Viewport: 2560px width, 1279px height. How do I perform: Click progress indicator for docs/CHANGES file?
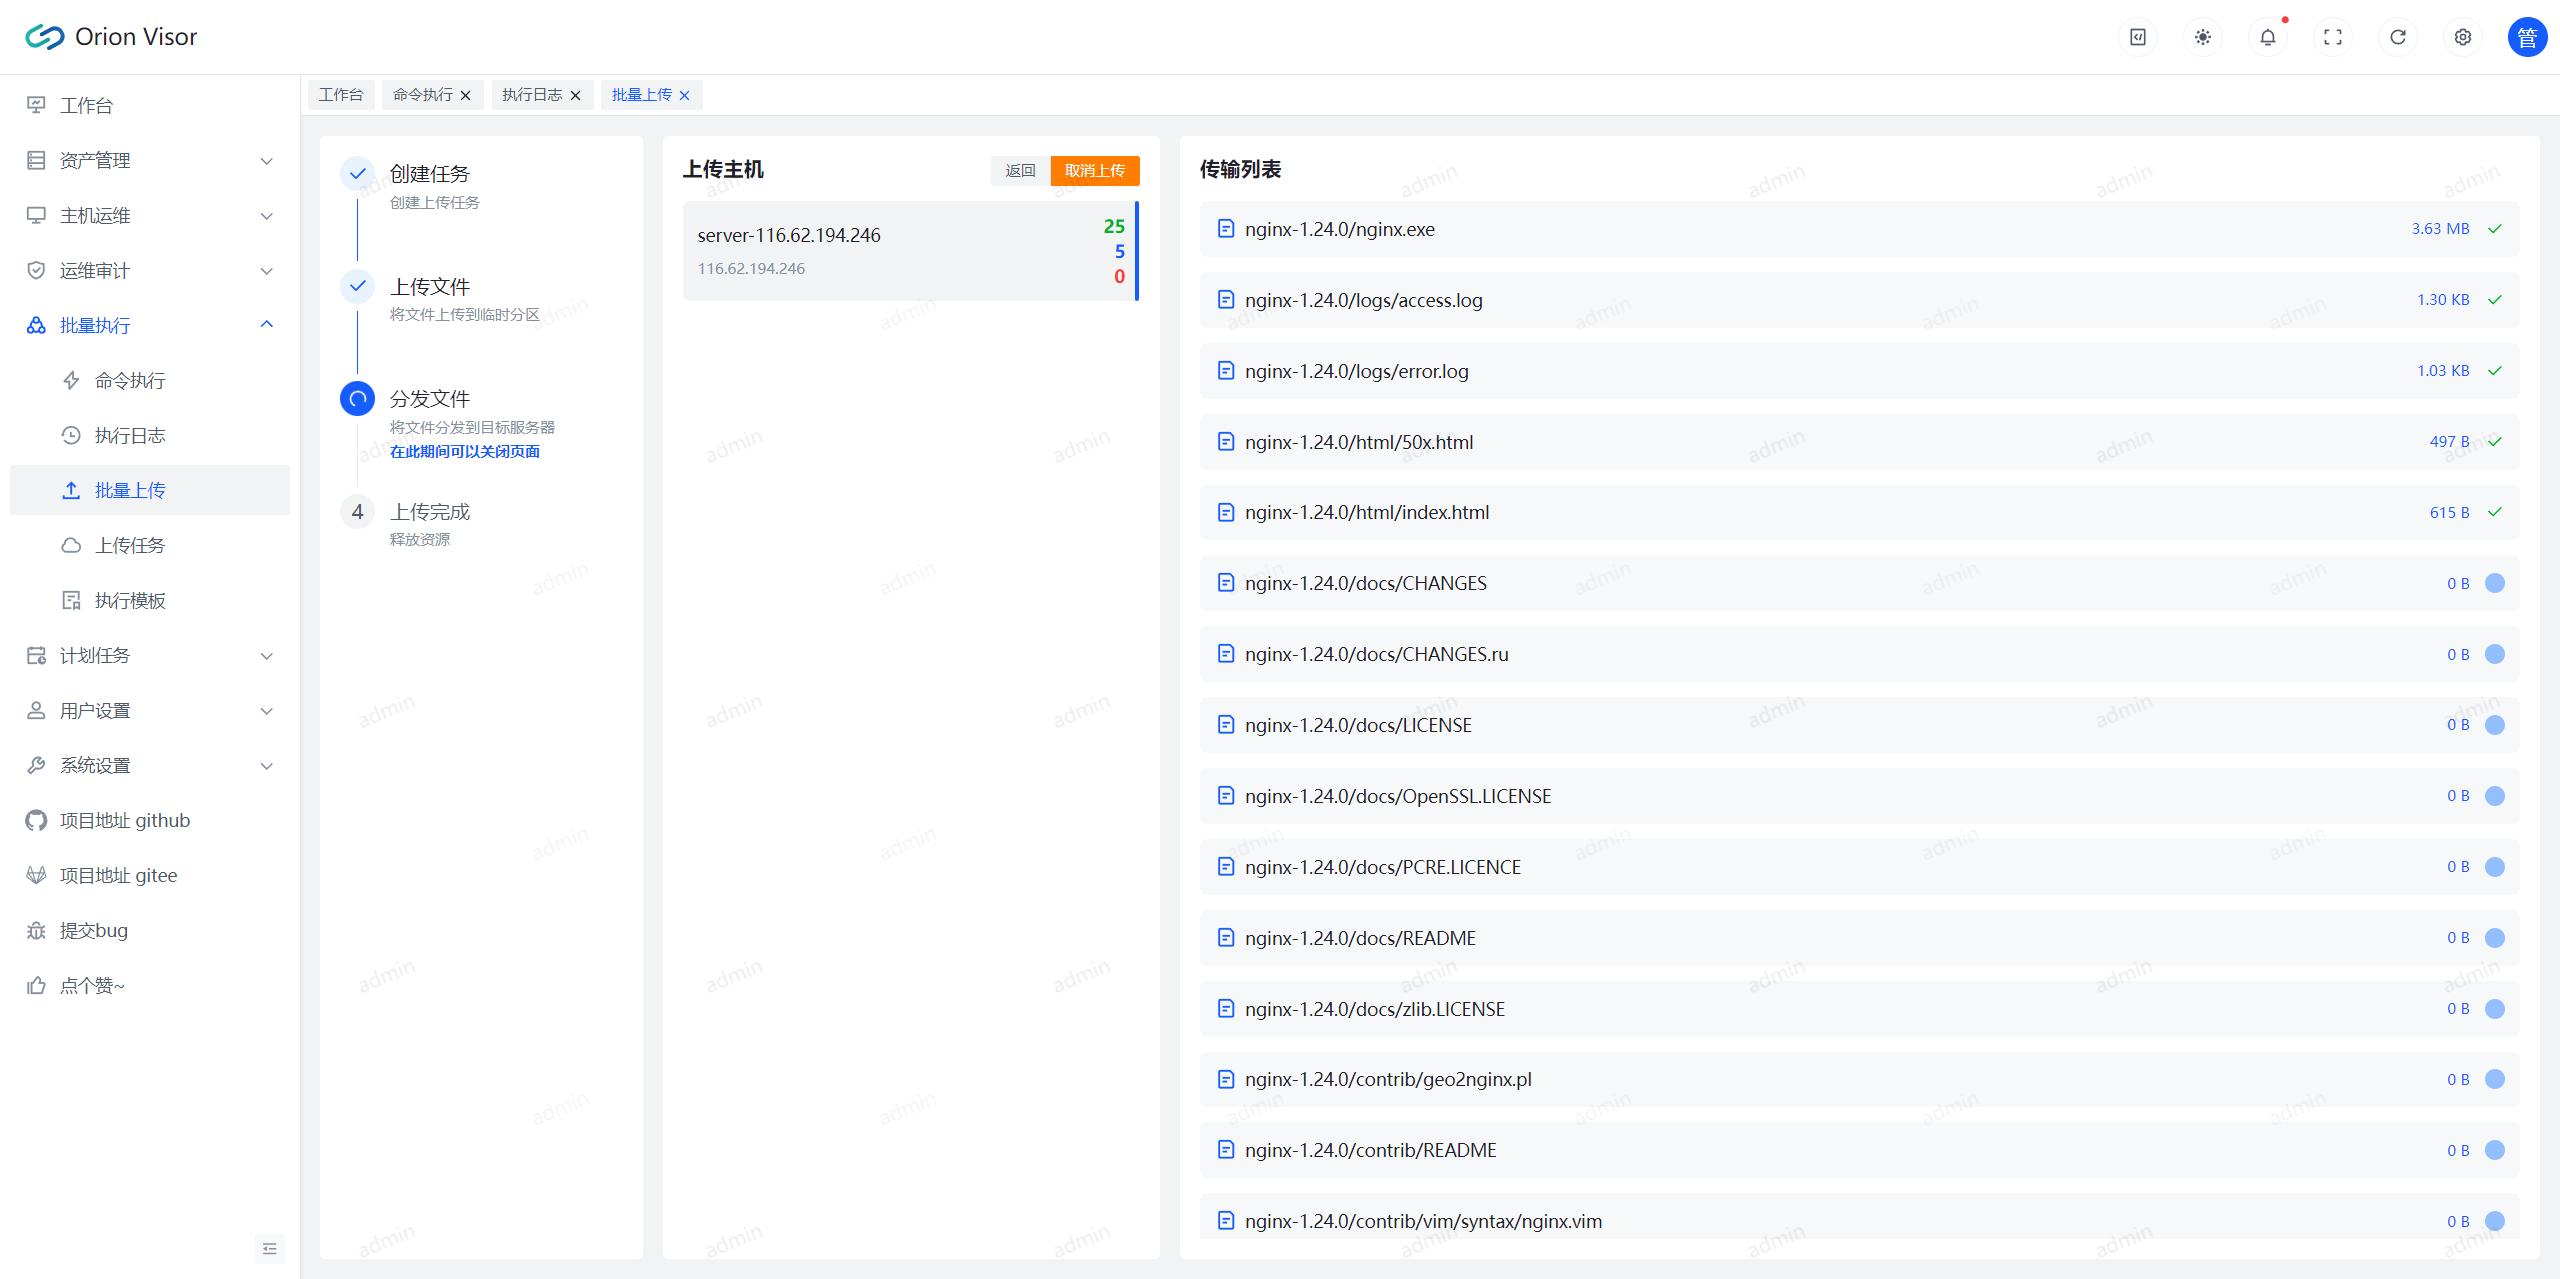(x=2494, y=583)
